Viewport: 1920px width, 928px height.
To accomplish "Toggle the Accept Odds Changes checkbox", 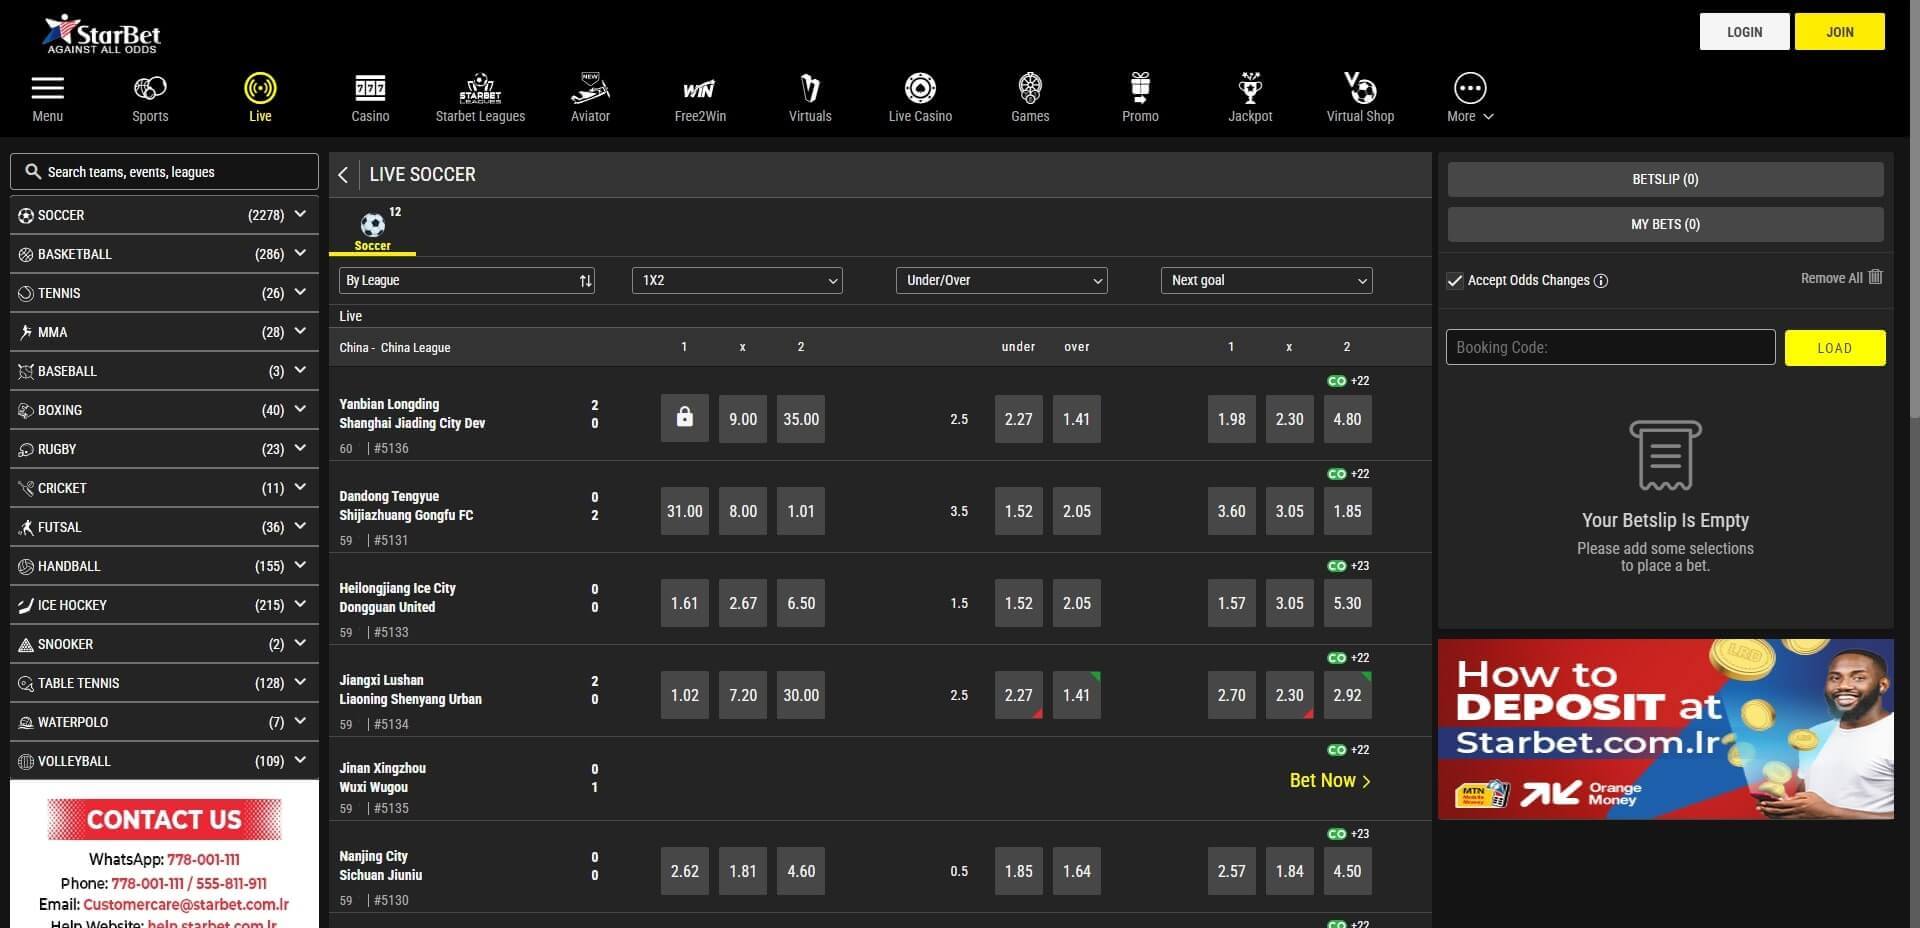I will [x=1455, y=281].
